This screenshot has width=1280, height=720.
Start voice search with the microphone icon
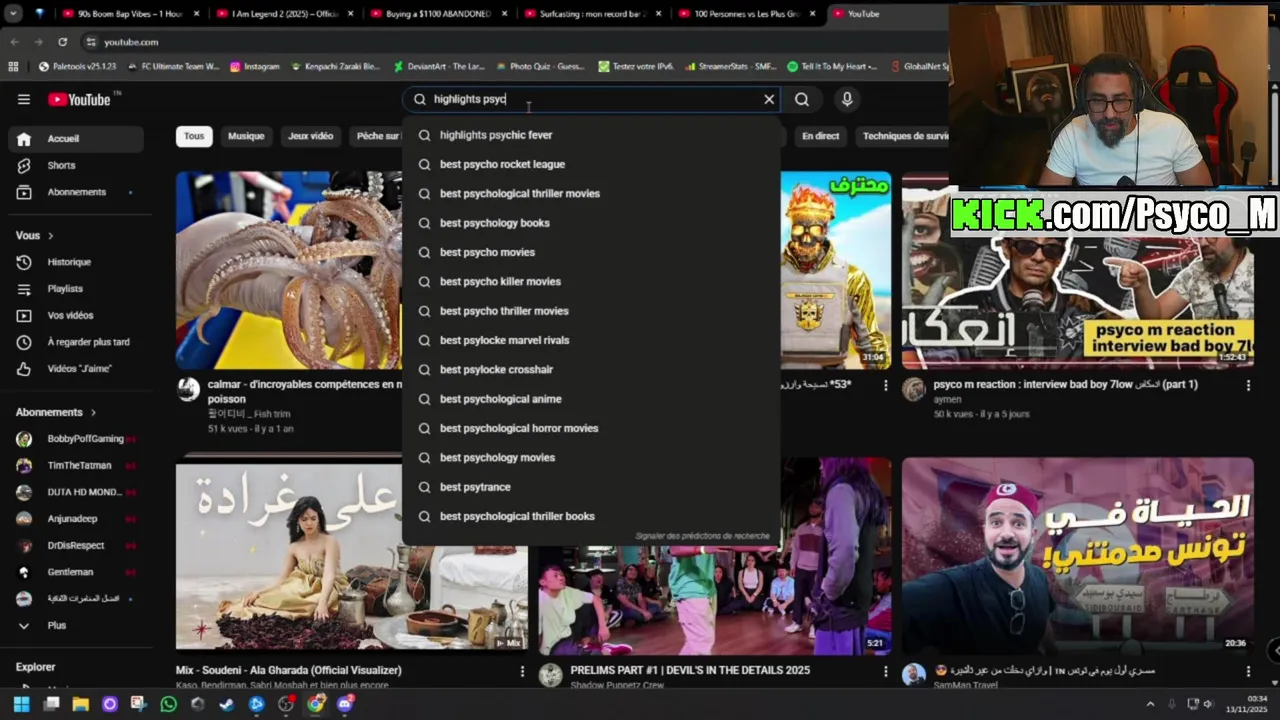pyautogui.click(x=847, y=99)
